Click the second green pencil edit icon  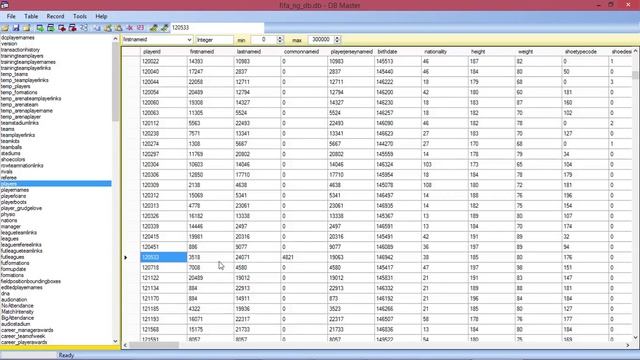coord(164,28)
